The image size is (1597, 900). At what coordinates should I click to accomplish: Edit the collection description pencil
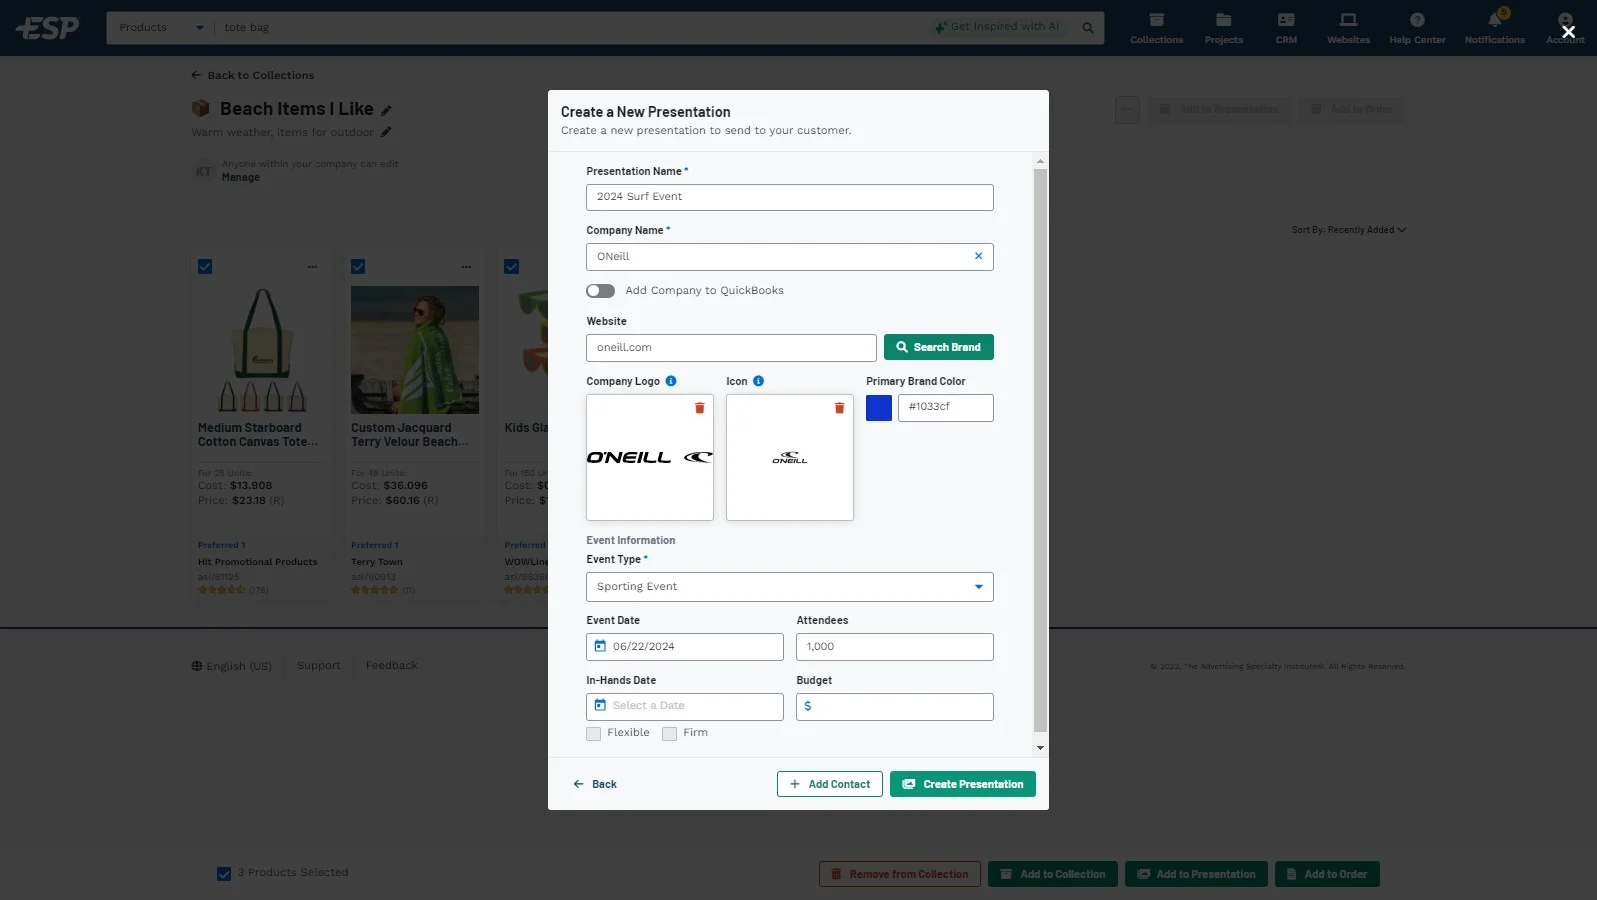(386, 132)
